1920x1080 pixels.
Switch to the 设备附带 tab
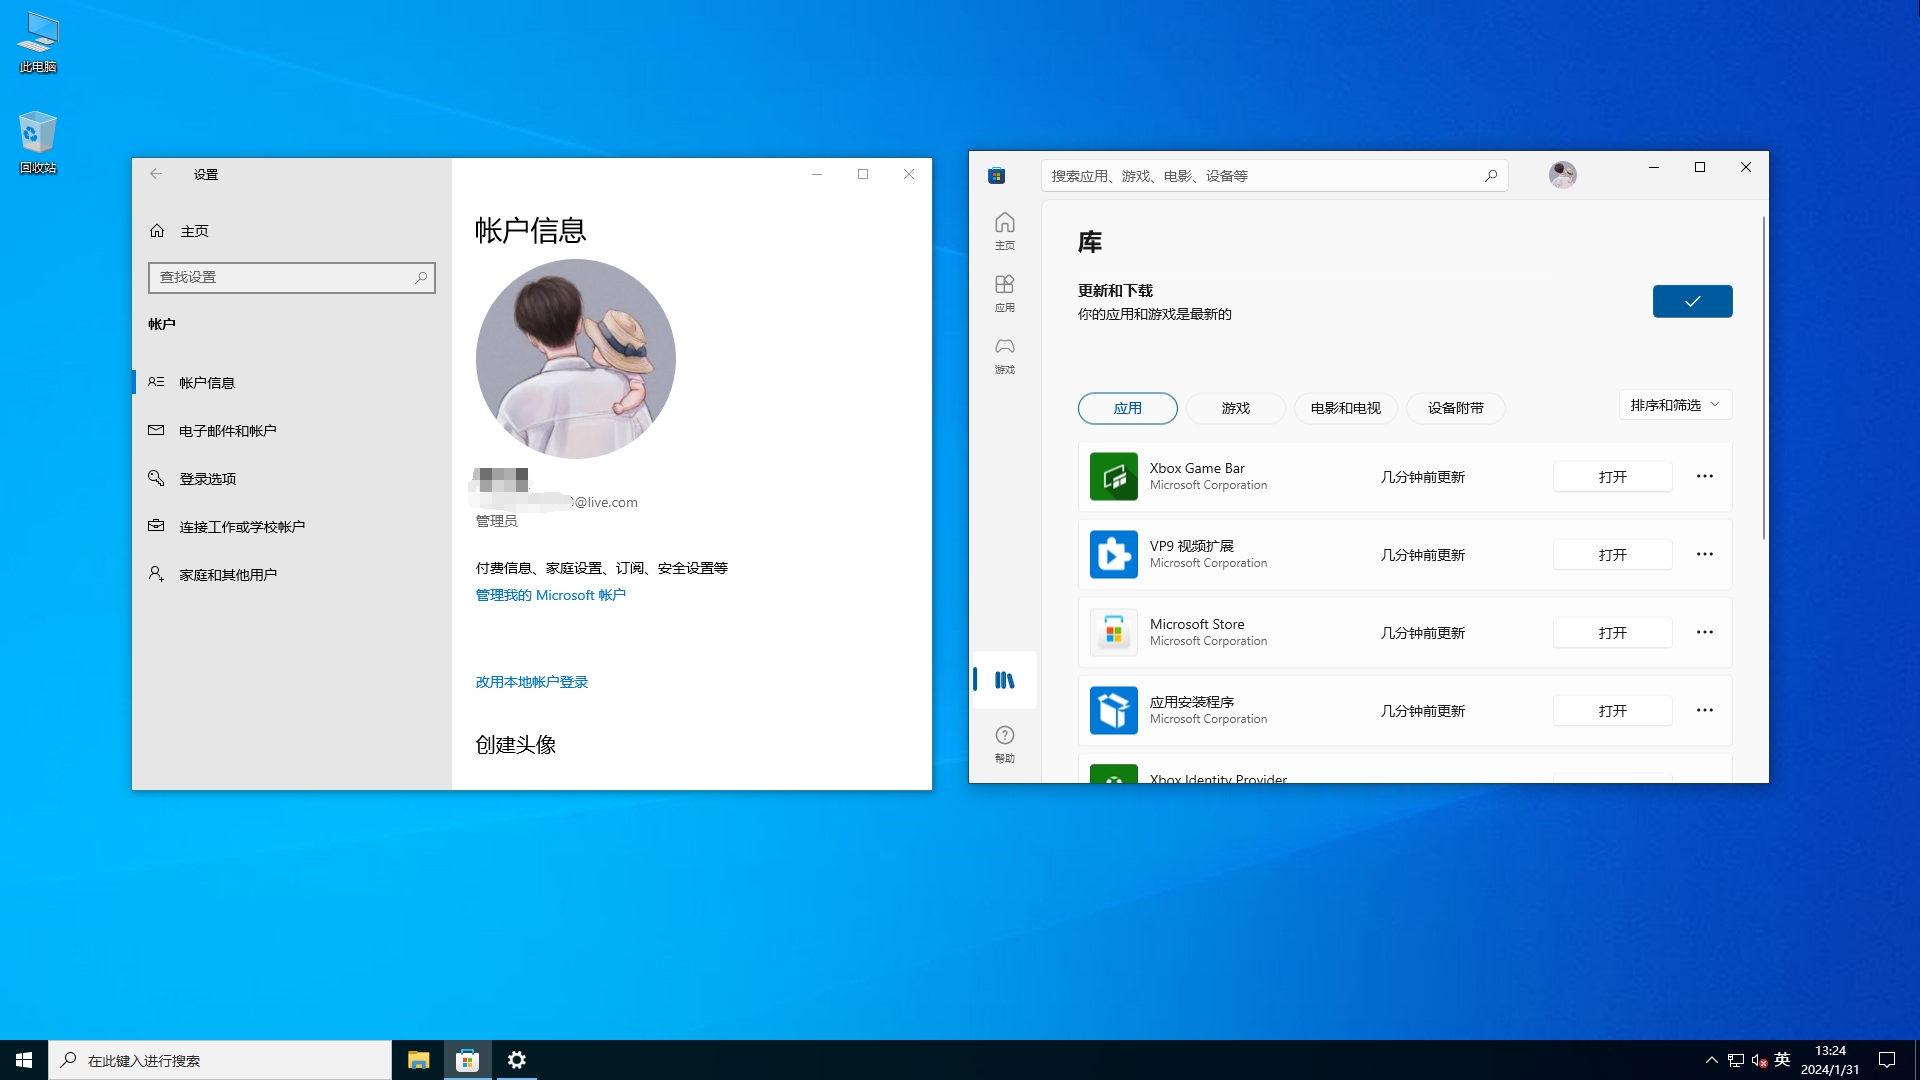click(x=1455, y=408)
